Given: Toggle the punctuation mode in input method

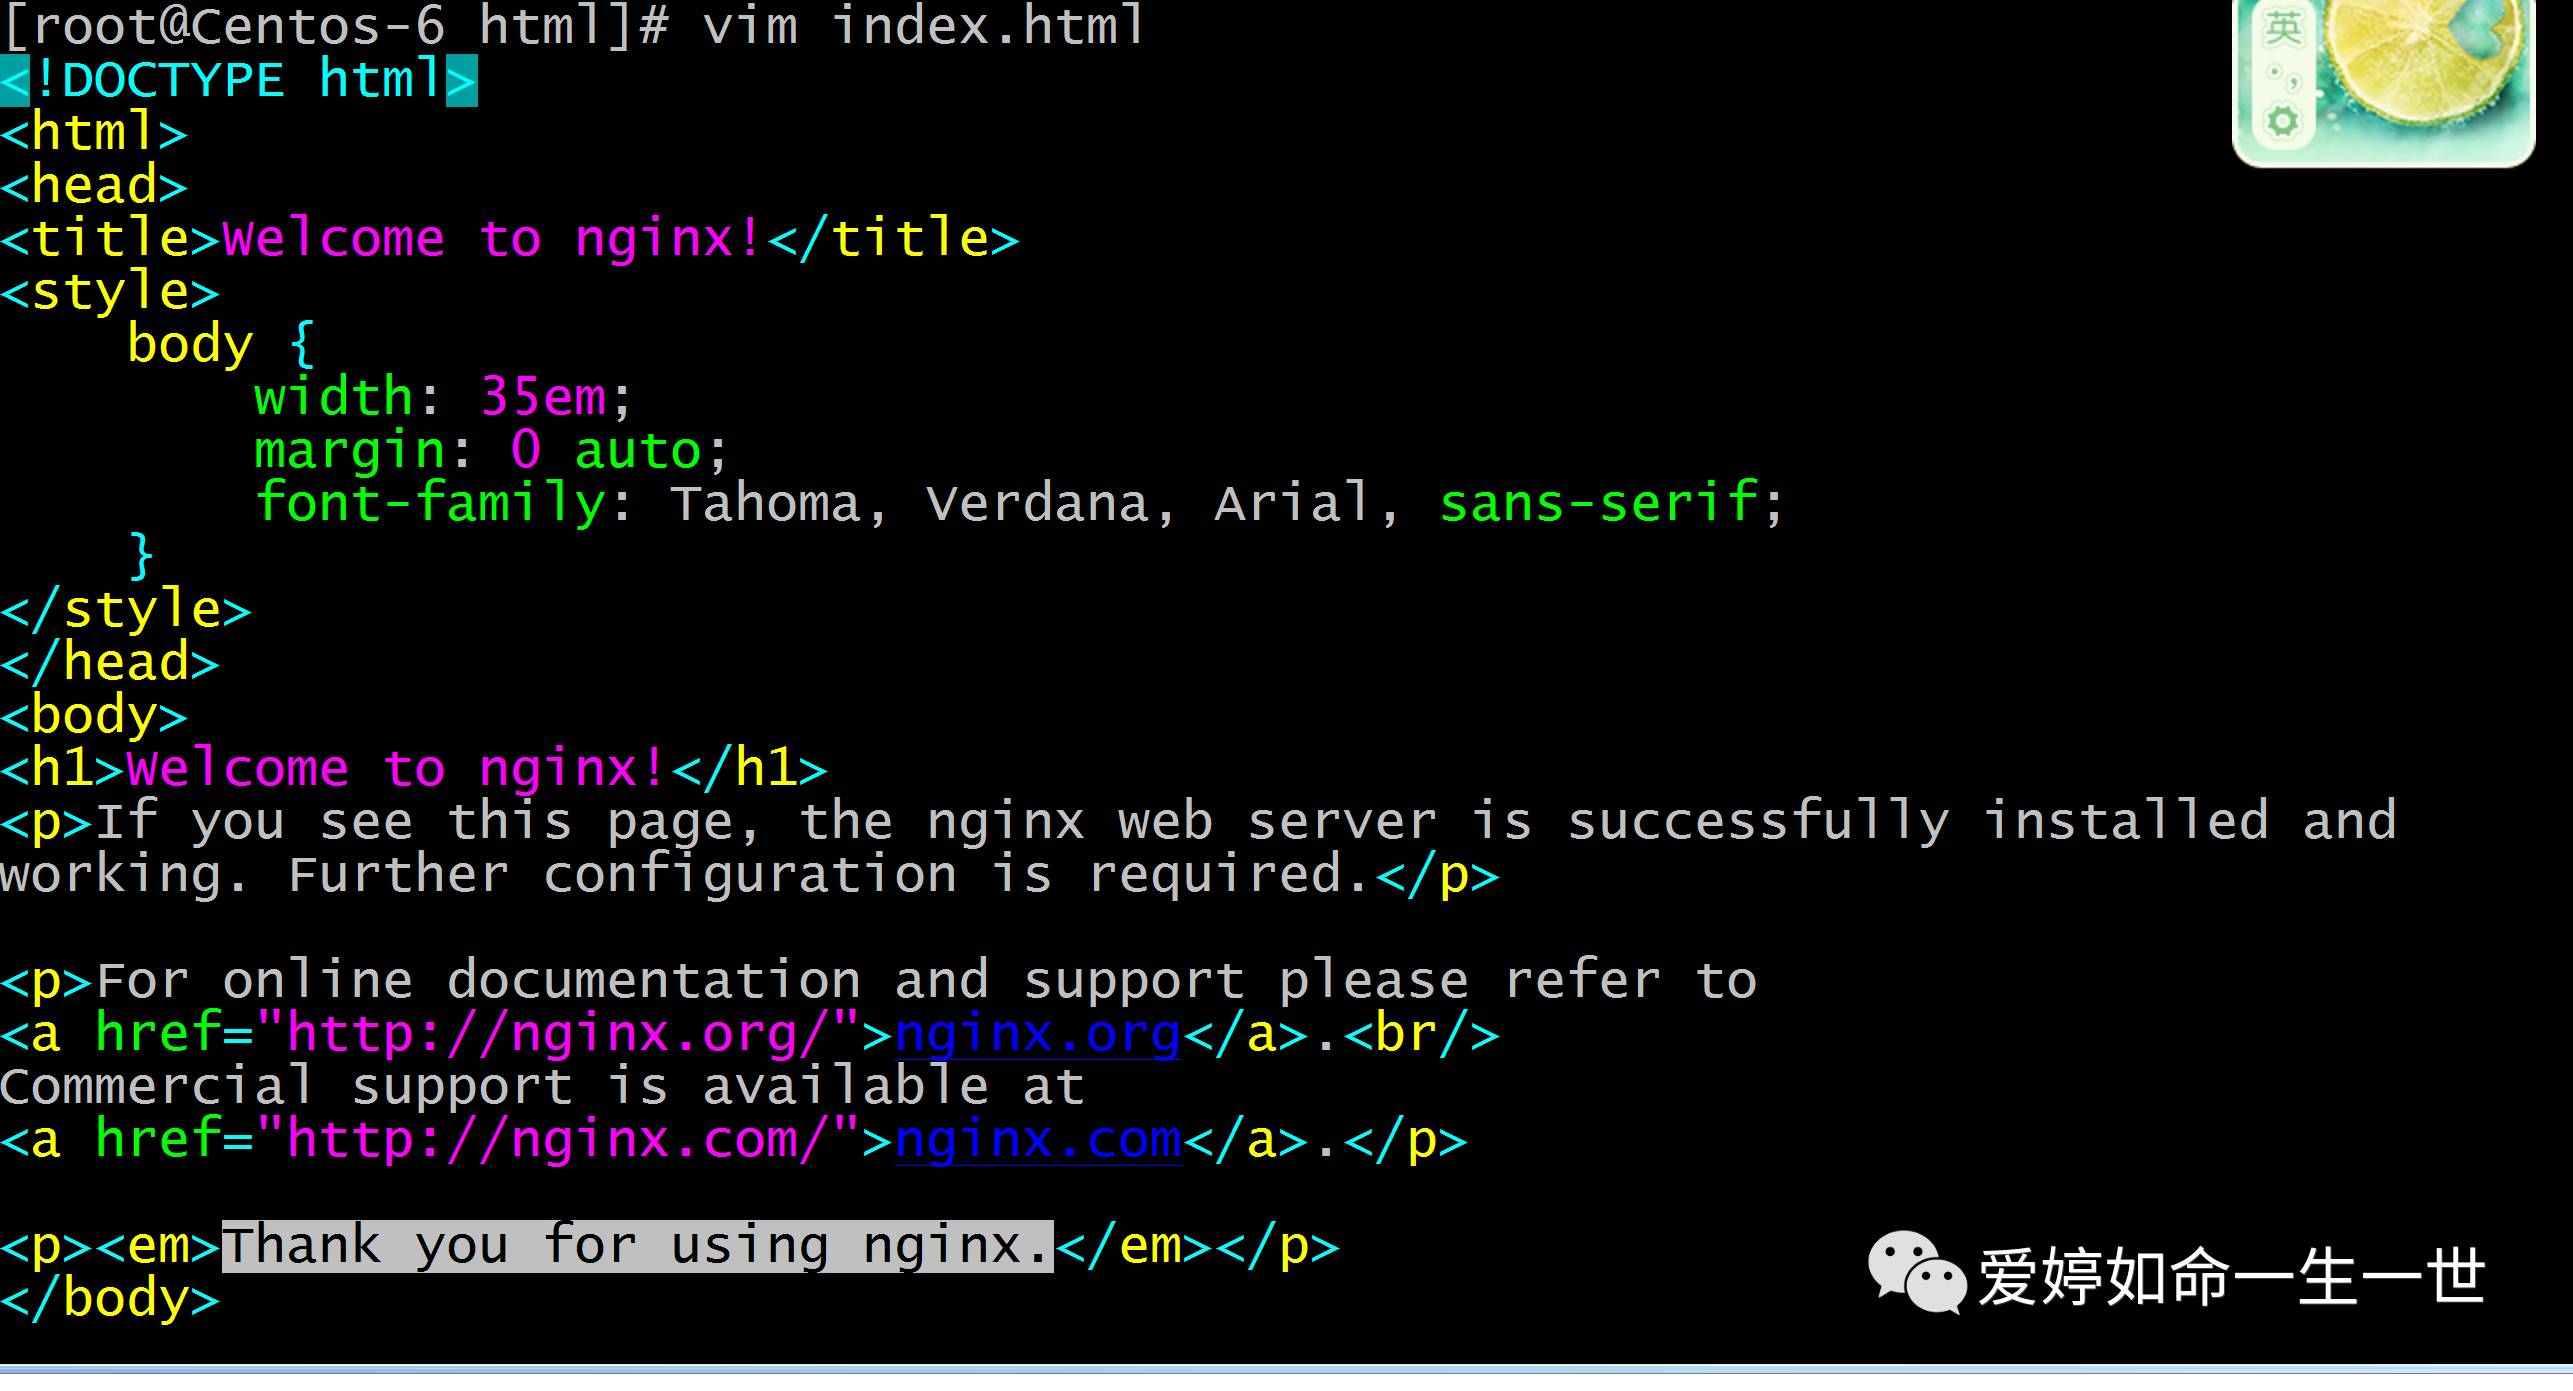Looking at the screenshot, I should (x=2283, y=77).
